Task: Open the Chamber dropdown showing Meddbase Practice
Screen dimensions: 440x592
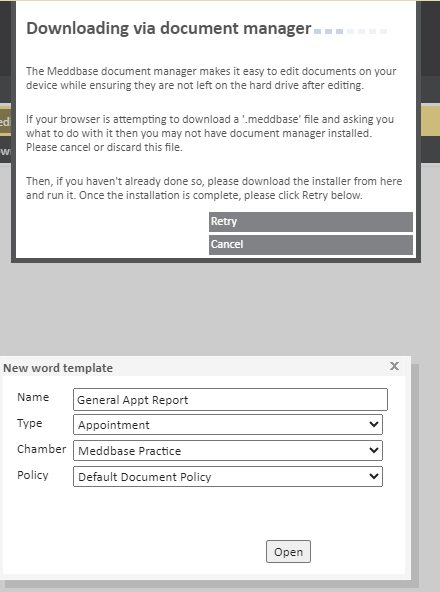Action: tap(228, 450)
